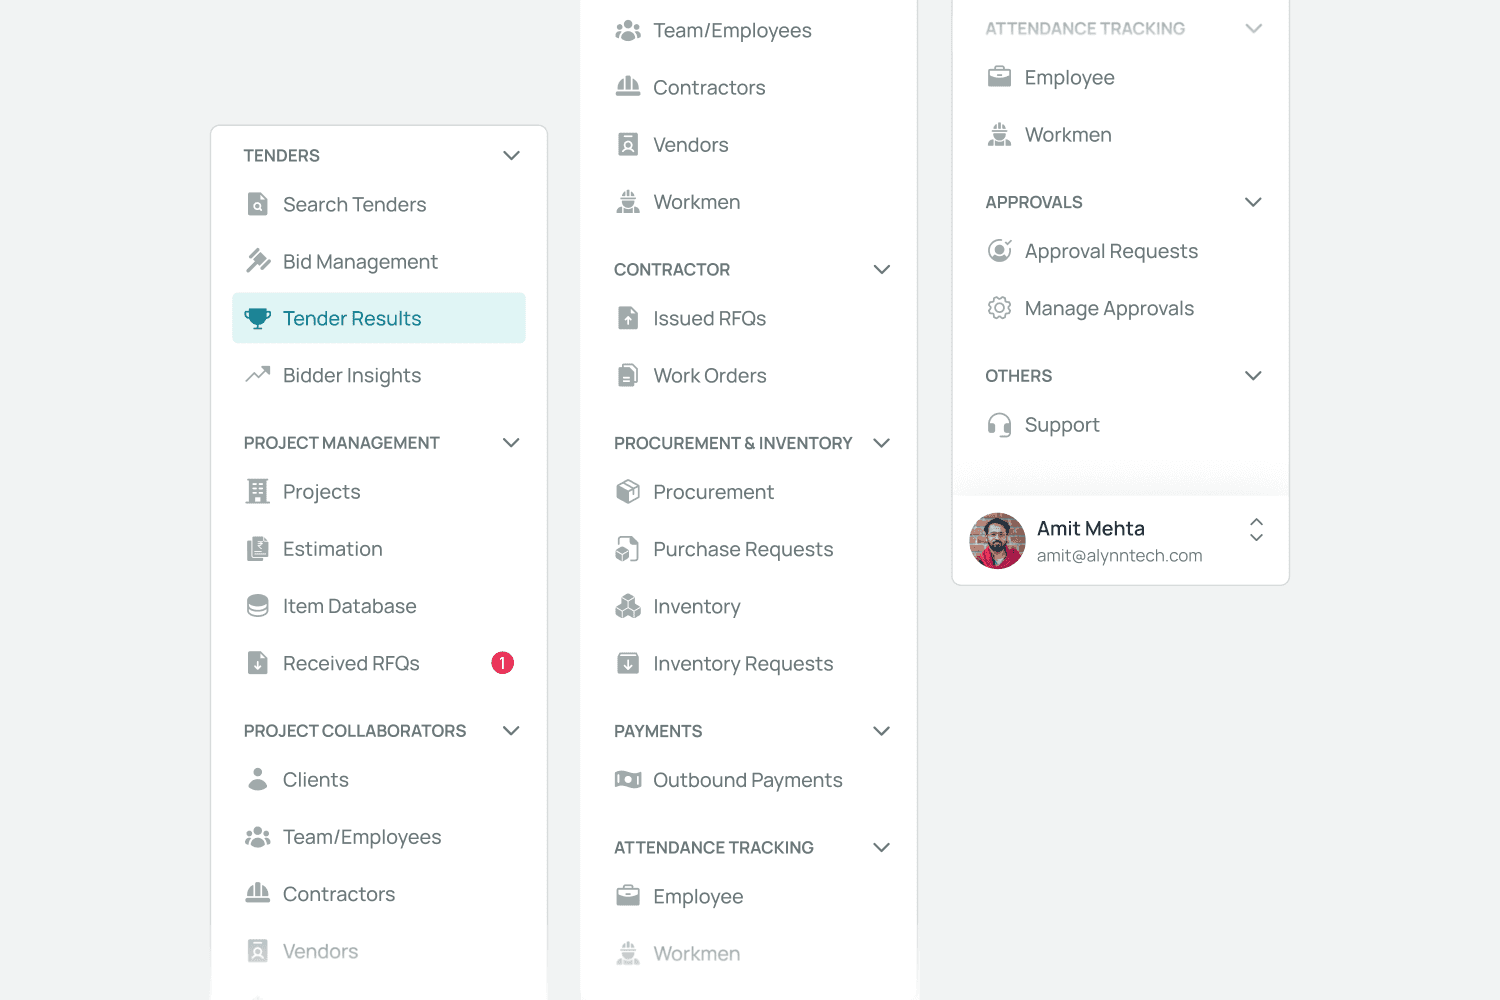Image resolution: width=1500 pixels, height=1000 pixels.
Task: Click the Work Orders document icon
Action: tap(628, 375)
